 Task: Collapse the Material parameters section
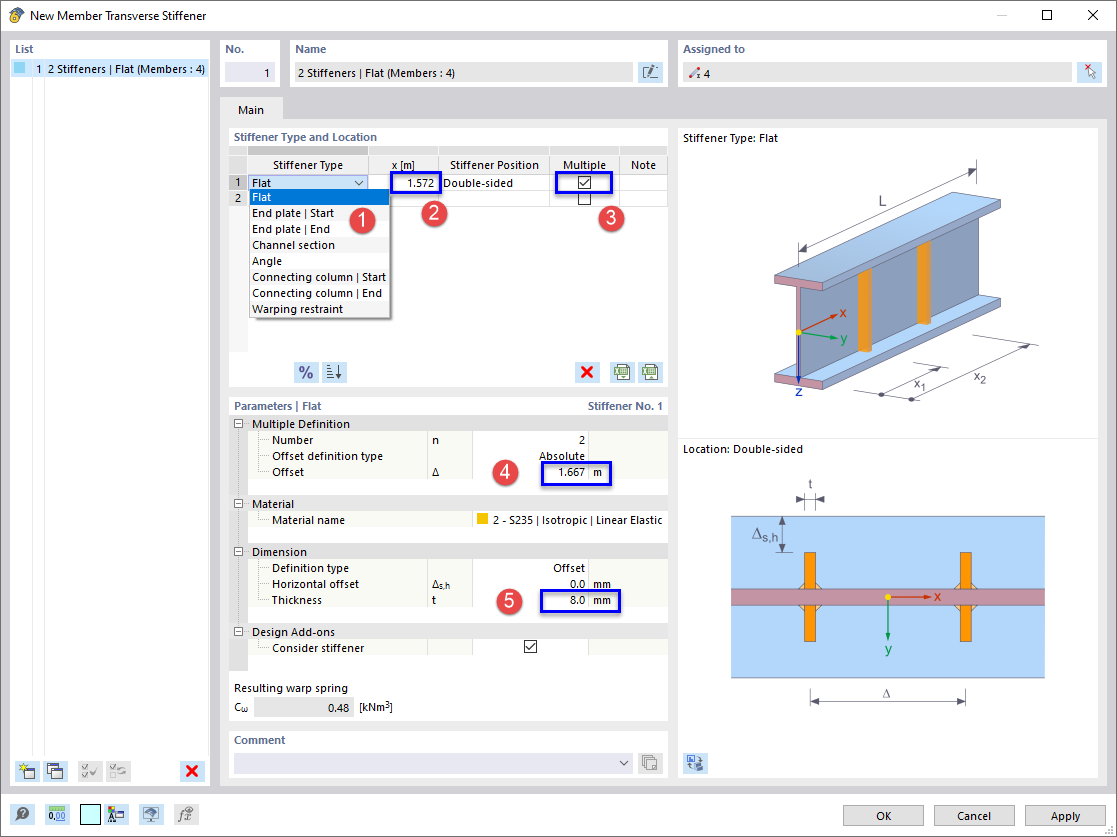[x=238, y=503]
